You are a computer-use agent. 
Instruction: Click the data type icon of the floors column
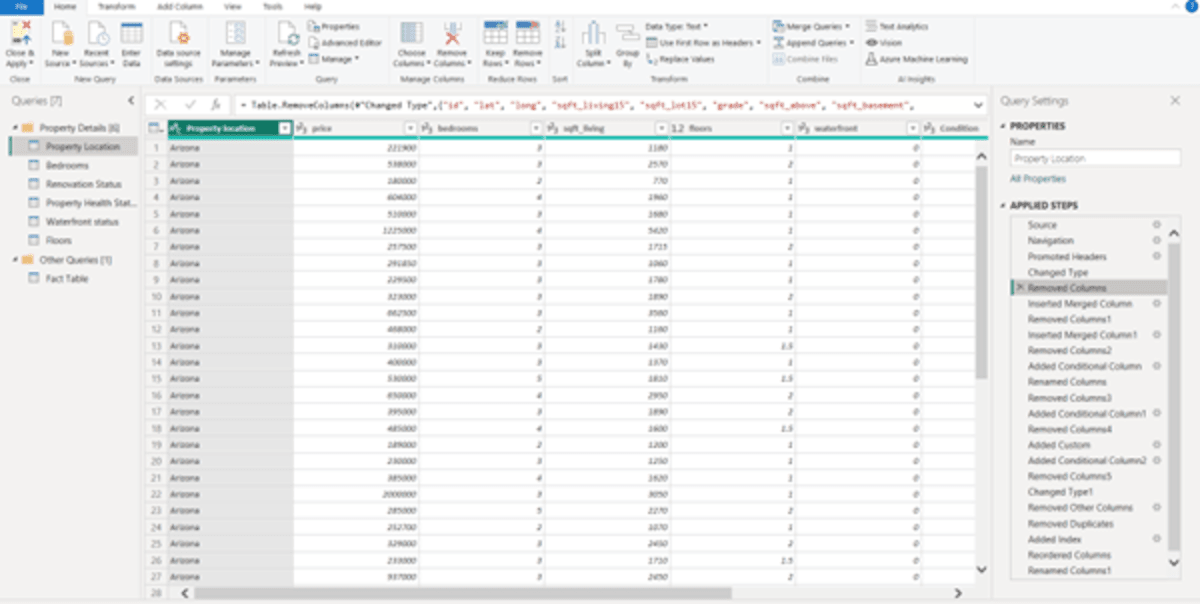(x=677, y=128)
